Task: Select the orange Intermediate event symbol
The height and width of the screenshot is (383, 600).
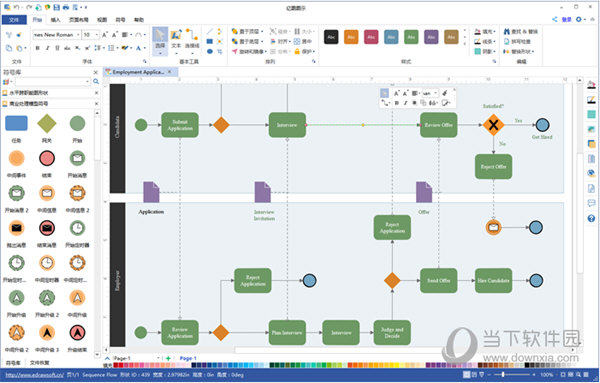Action: click(16, 158)
